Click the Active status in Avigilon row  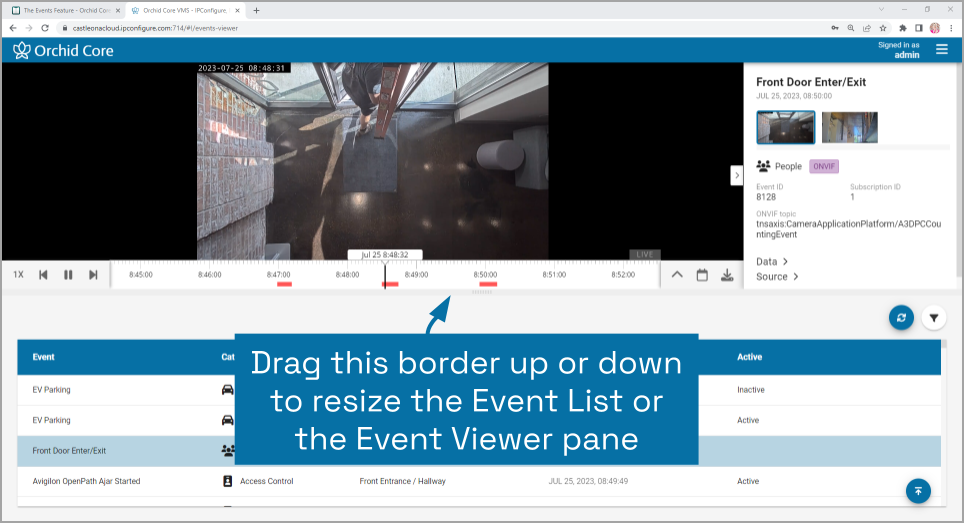748,481
